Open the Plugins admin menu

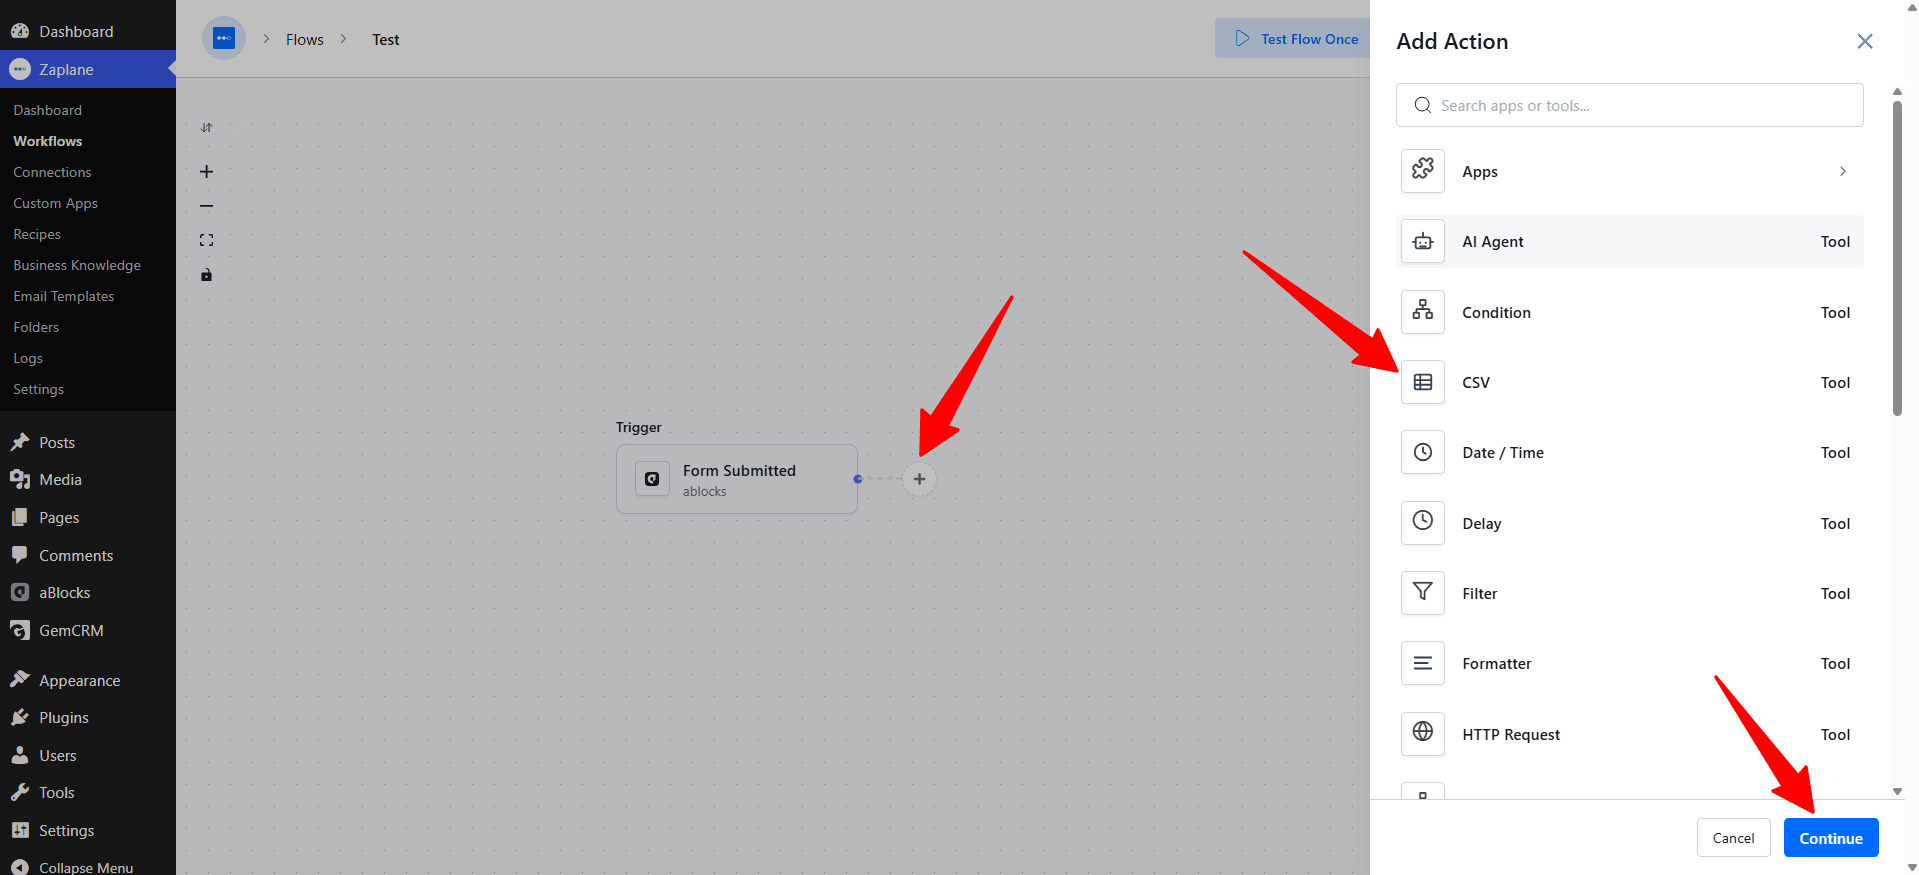64,718
